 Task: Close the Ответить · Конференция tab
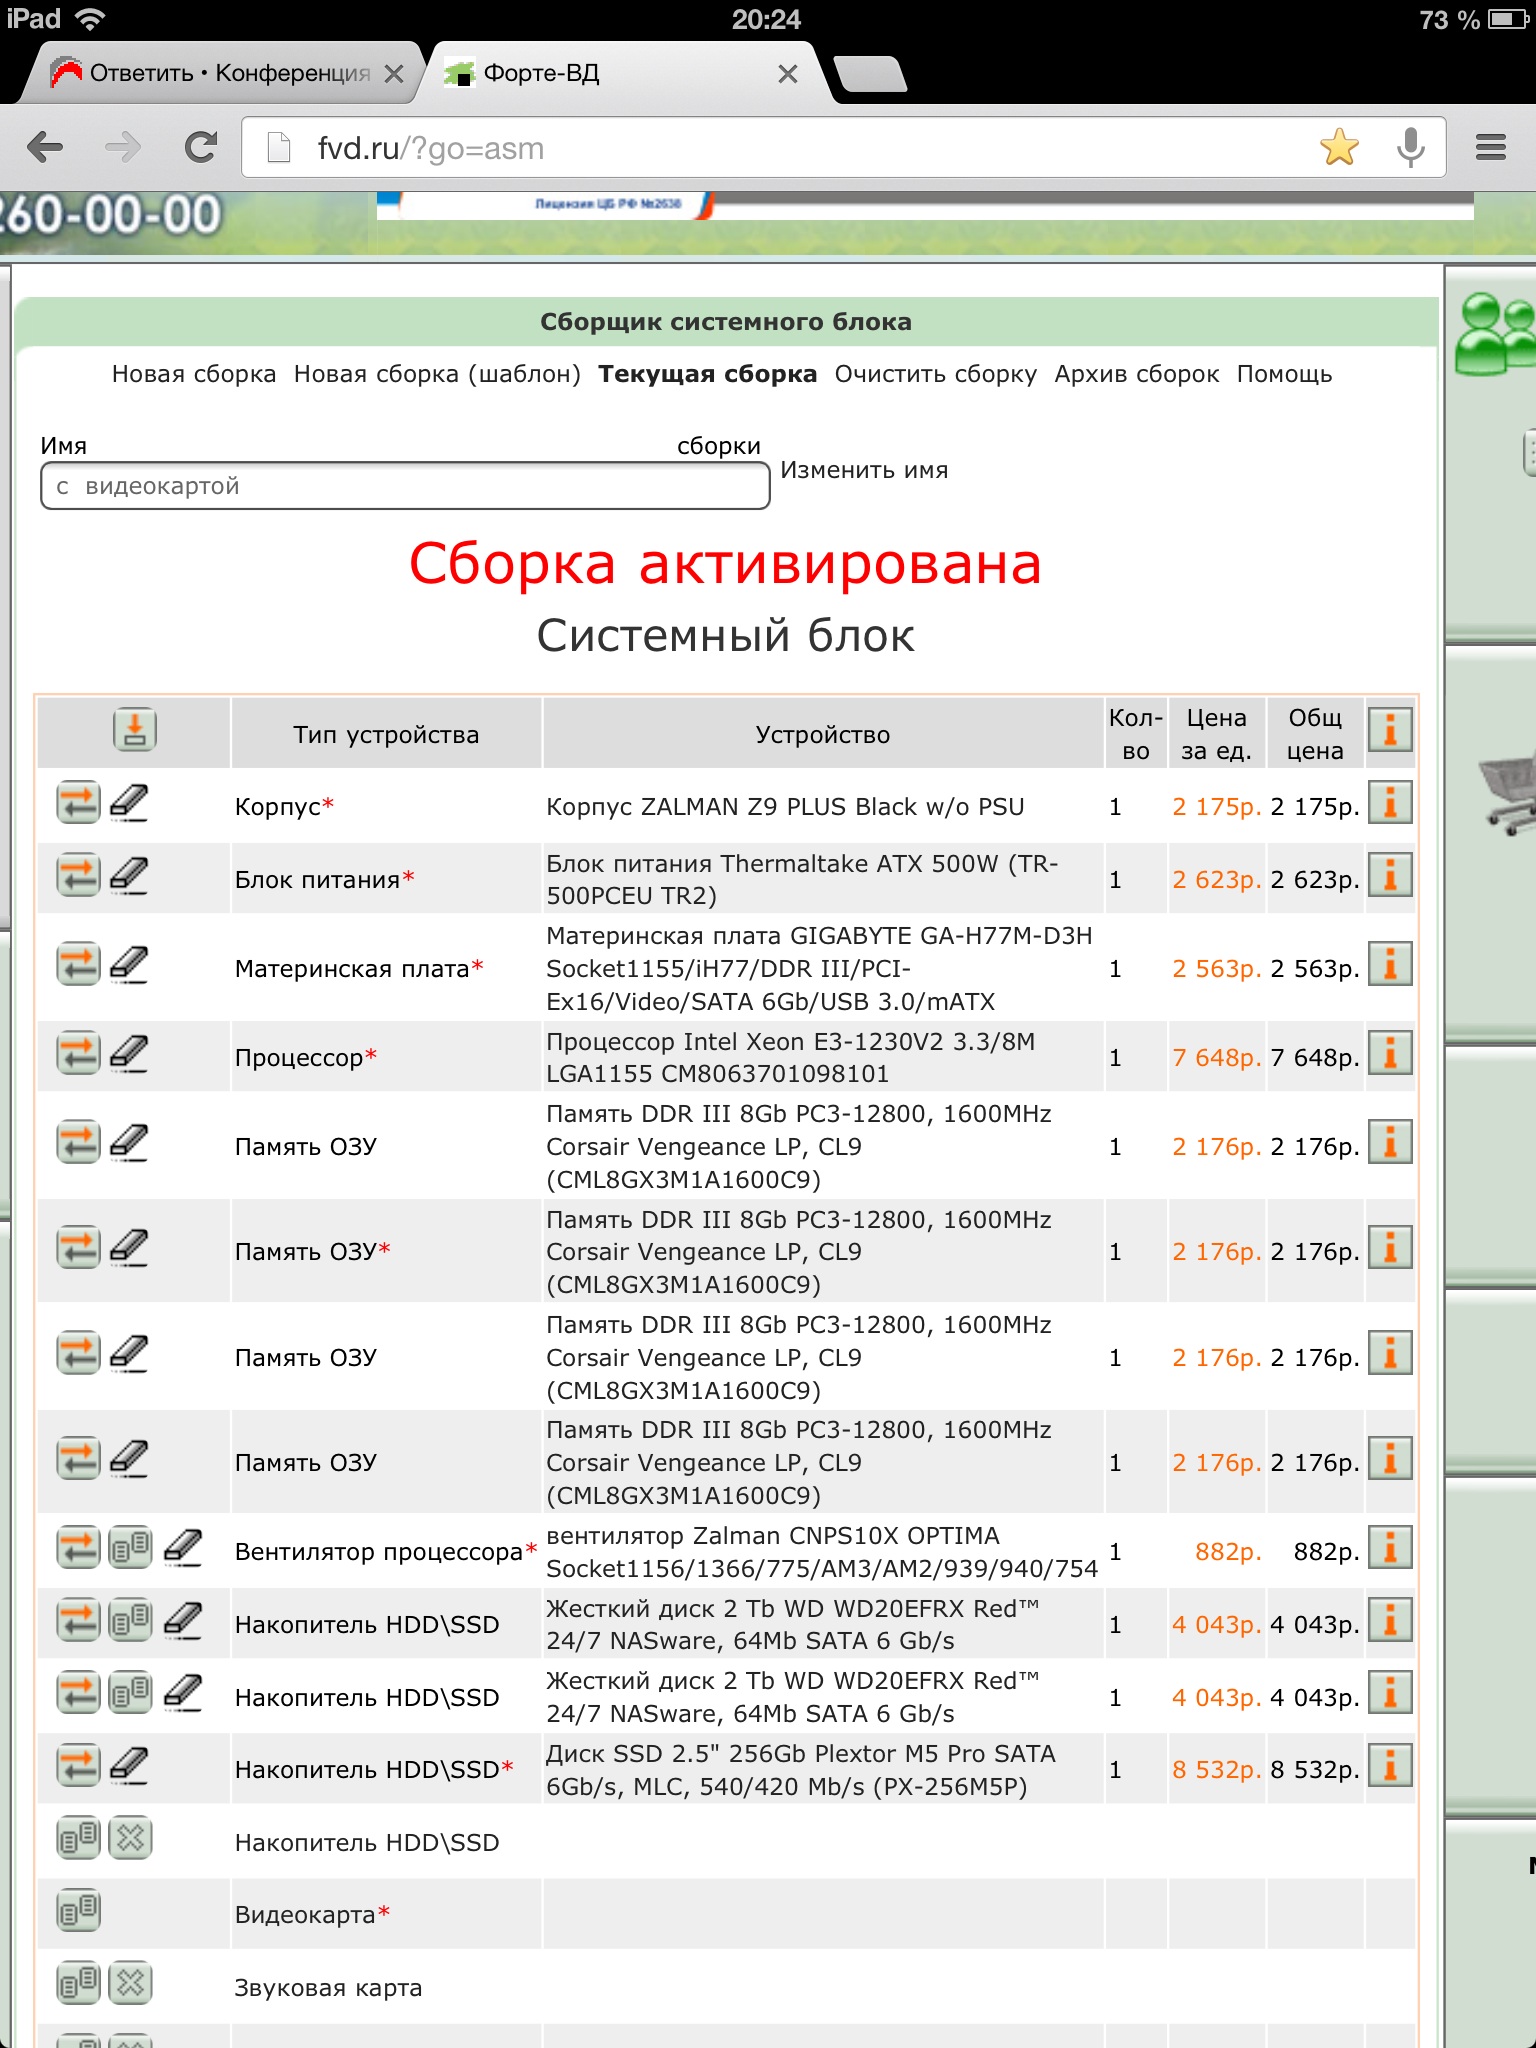point(394,74)
